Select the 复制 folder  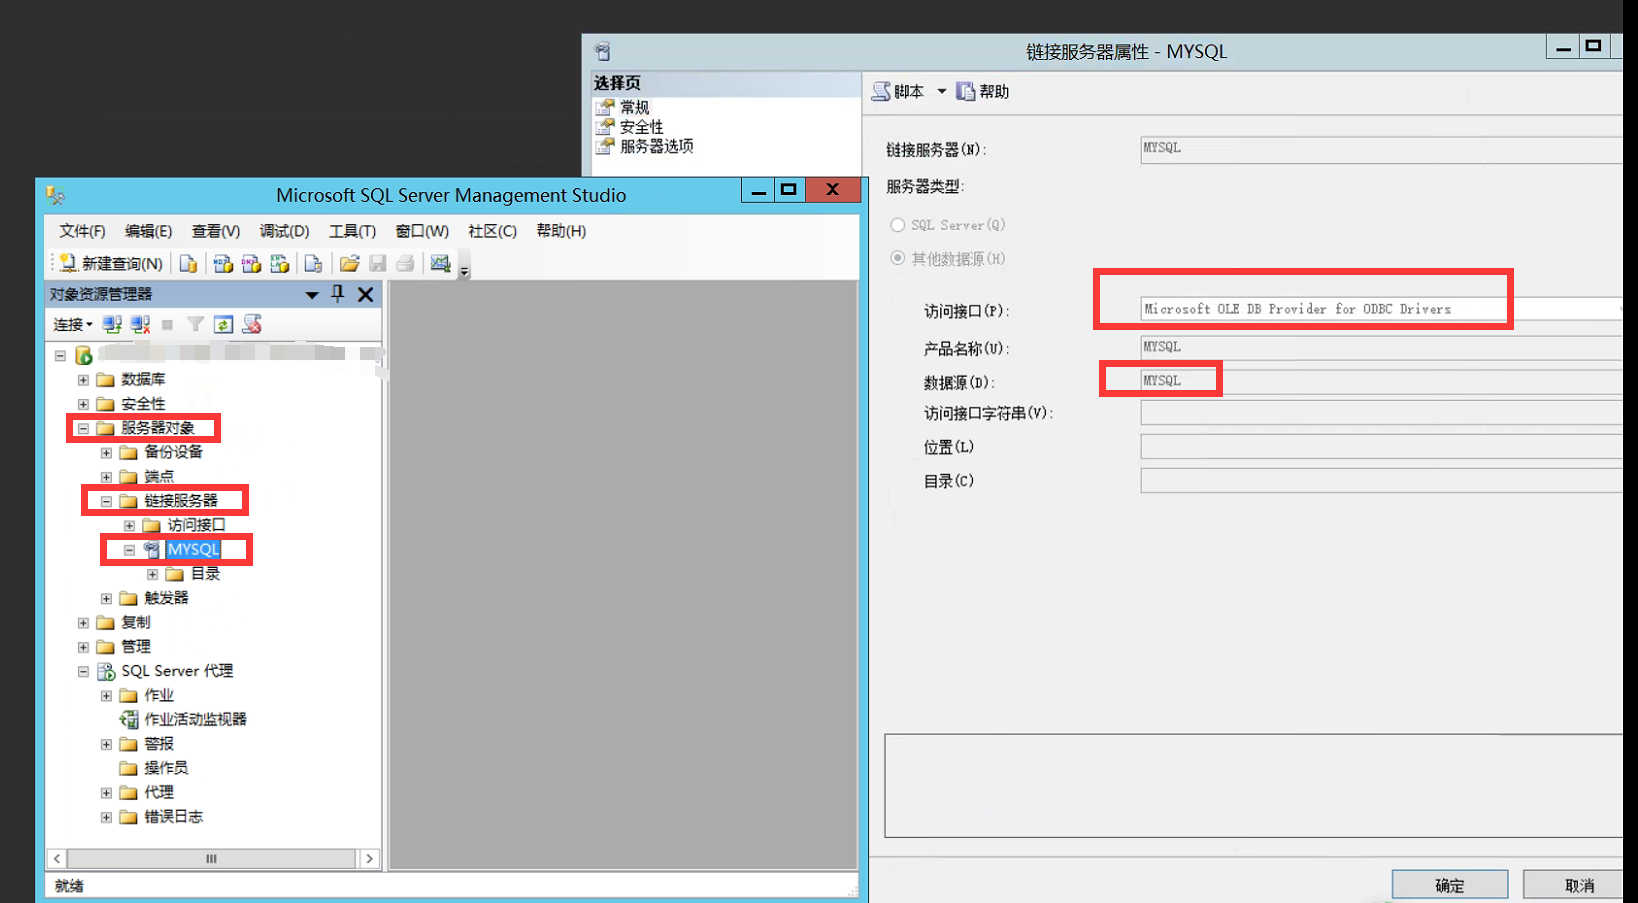click(x=135, y=622)
